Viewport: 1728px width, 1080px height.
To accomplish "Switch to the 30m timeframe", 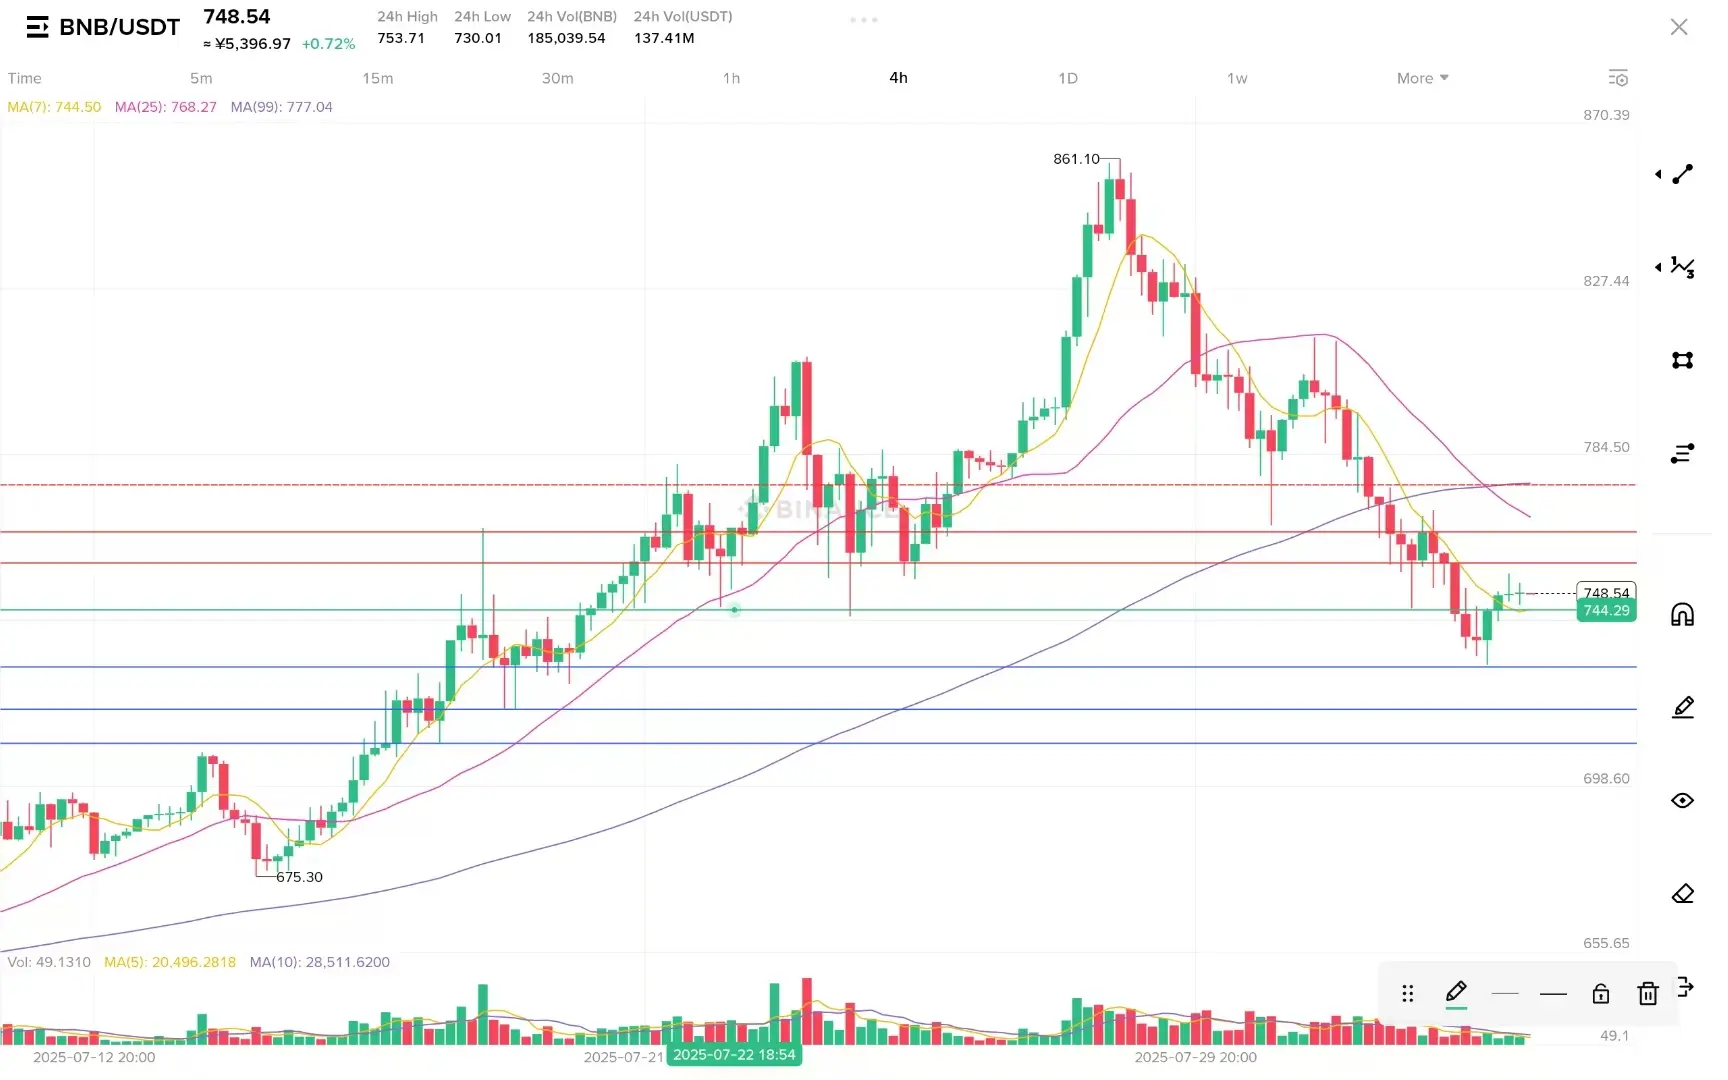I will click(x=558, y=78).
